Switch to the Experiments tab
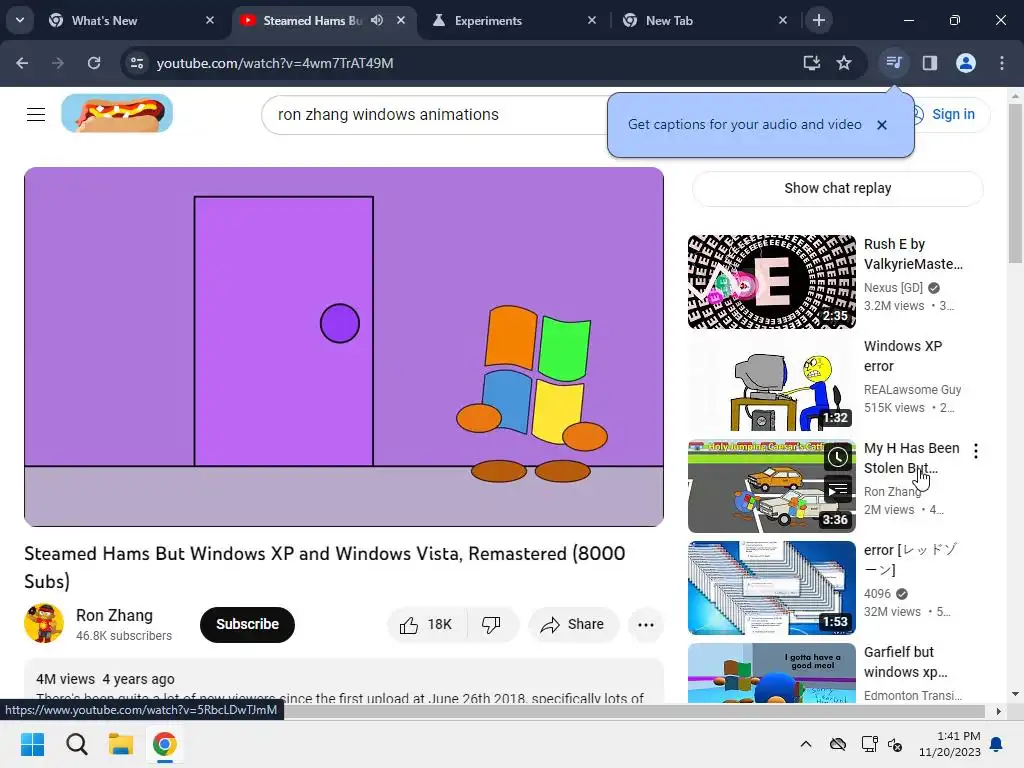Image resolution: width=1024 pixels, height=768 pixels. click(515, 20)
